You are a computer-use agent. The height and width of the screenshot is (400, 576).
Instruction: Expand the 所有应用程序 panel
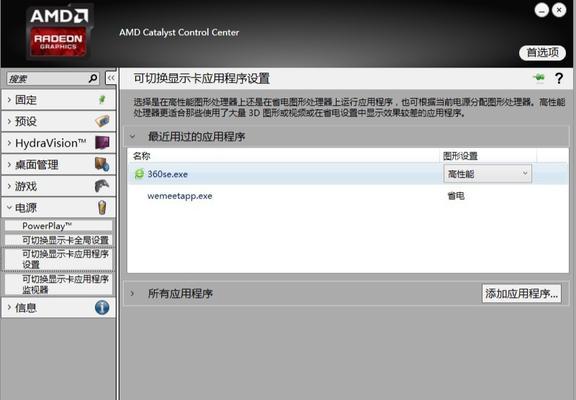tap(132, 293)
